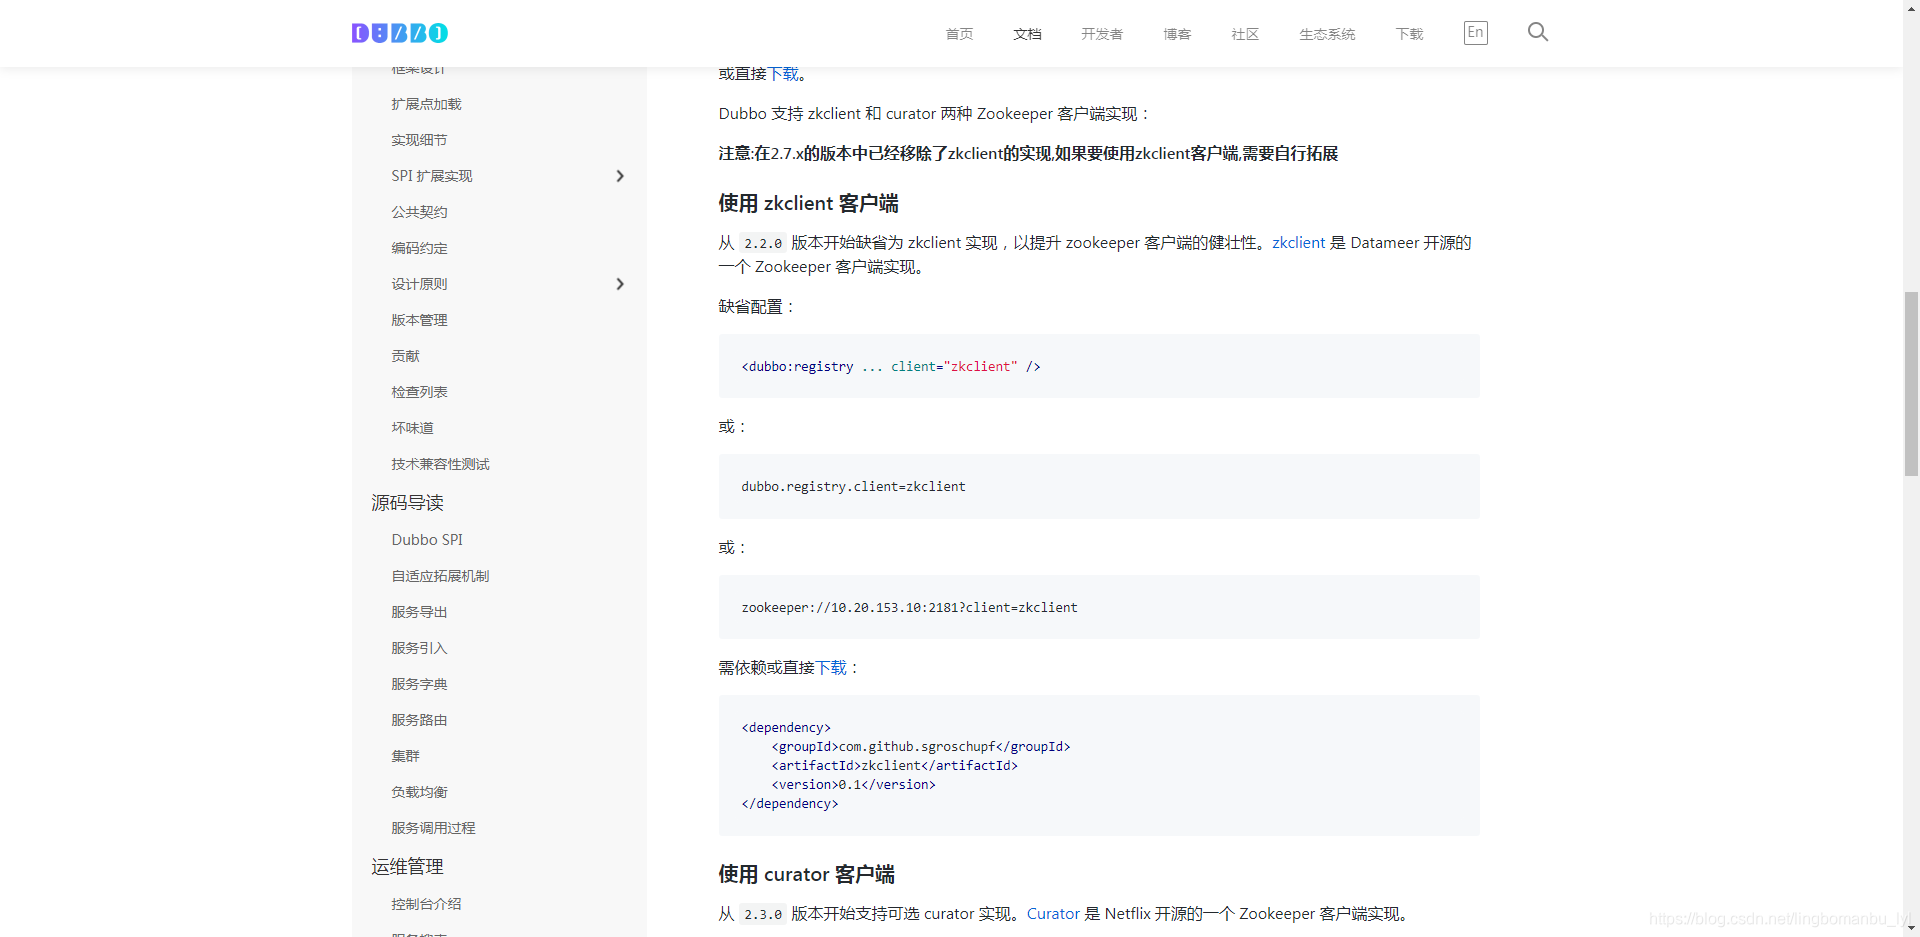This screenshot has width=1920, height=937.
Task: Open 社区 in top navigation
Action: click(1245, 34)
